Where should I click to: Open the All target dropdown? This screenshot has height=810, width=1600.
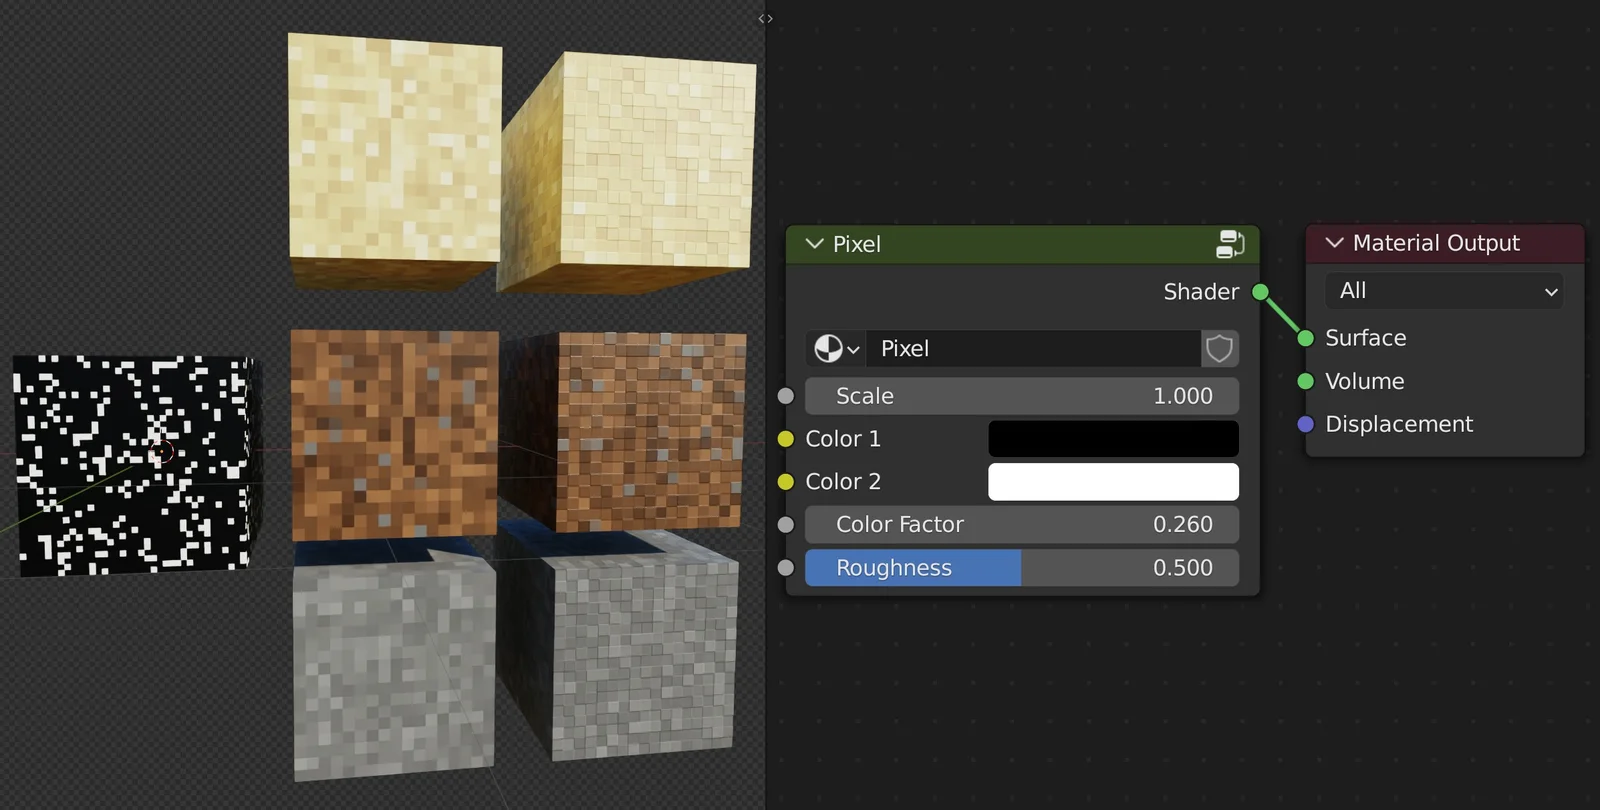point(1444,291)
